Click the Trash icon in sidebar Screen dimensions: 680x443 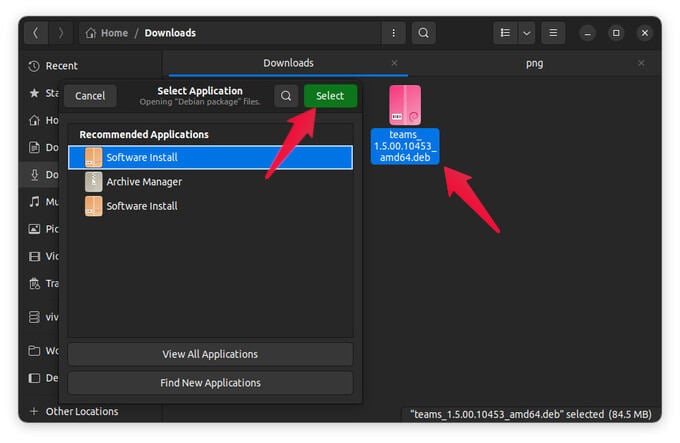point(34,283)
